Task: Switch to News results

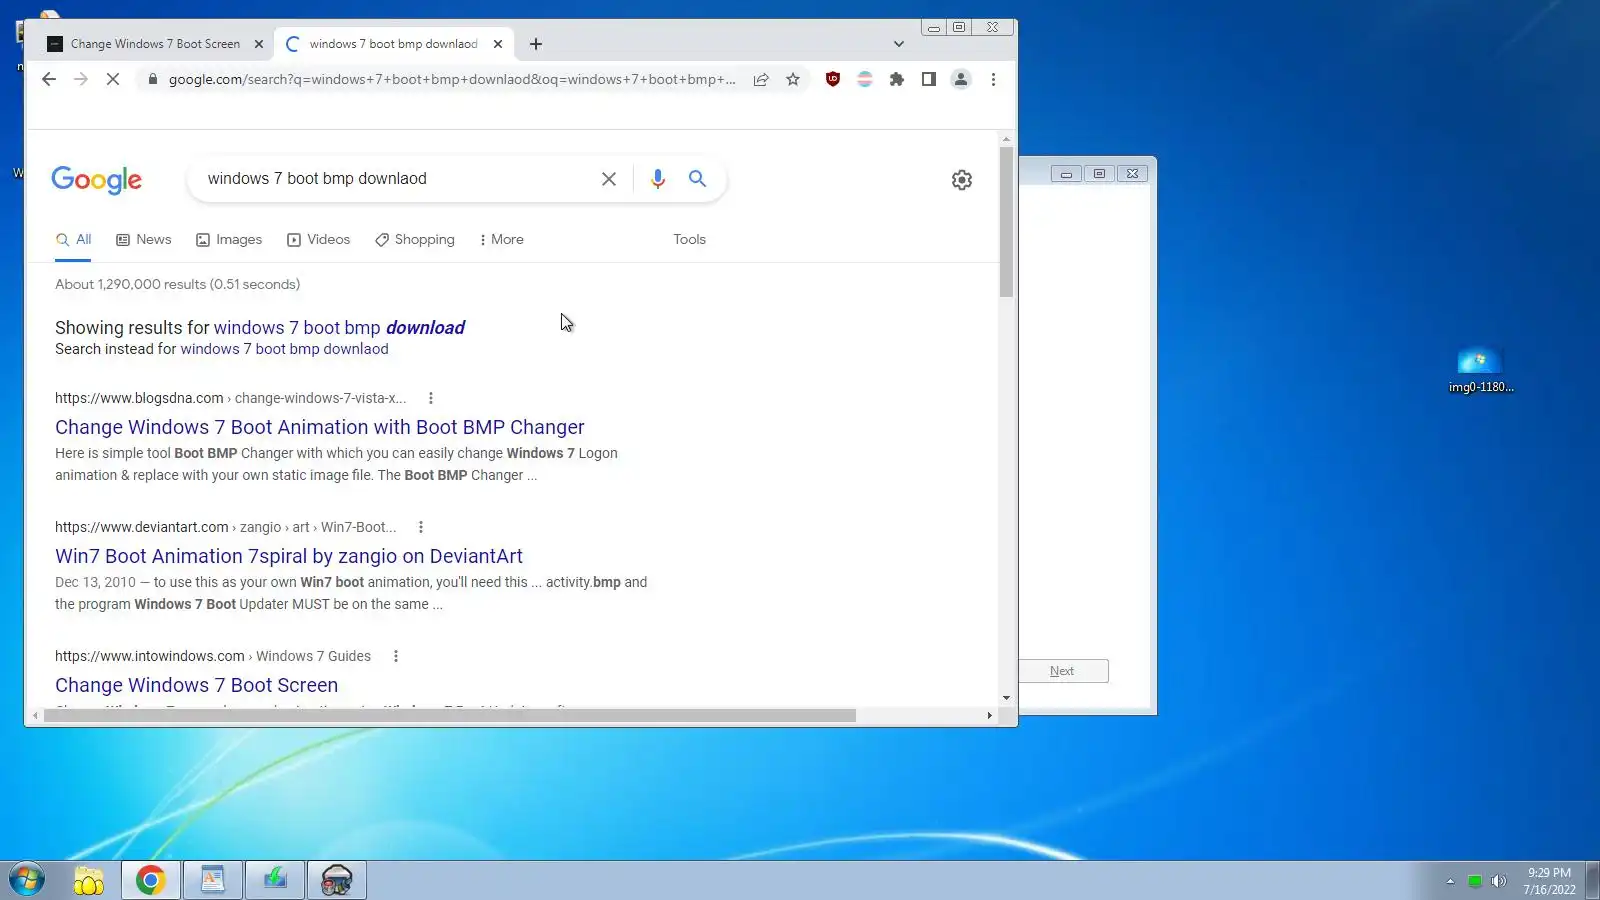Action: point(144,240)
